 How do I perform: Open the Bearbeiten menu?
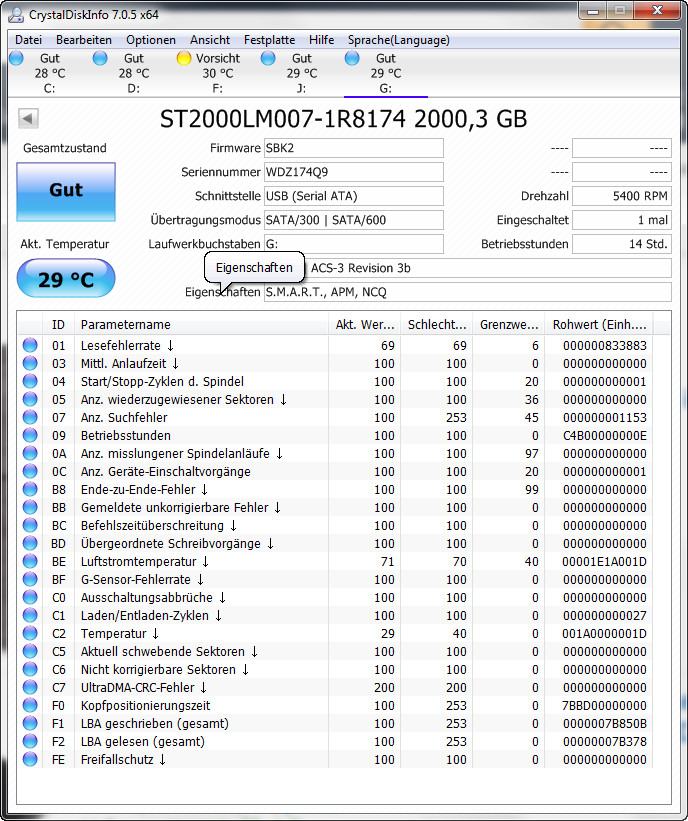(84, 40)
